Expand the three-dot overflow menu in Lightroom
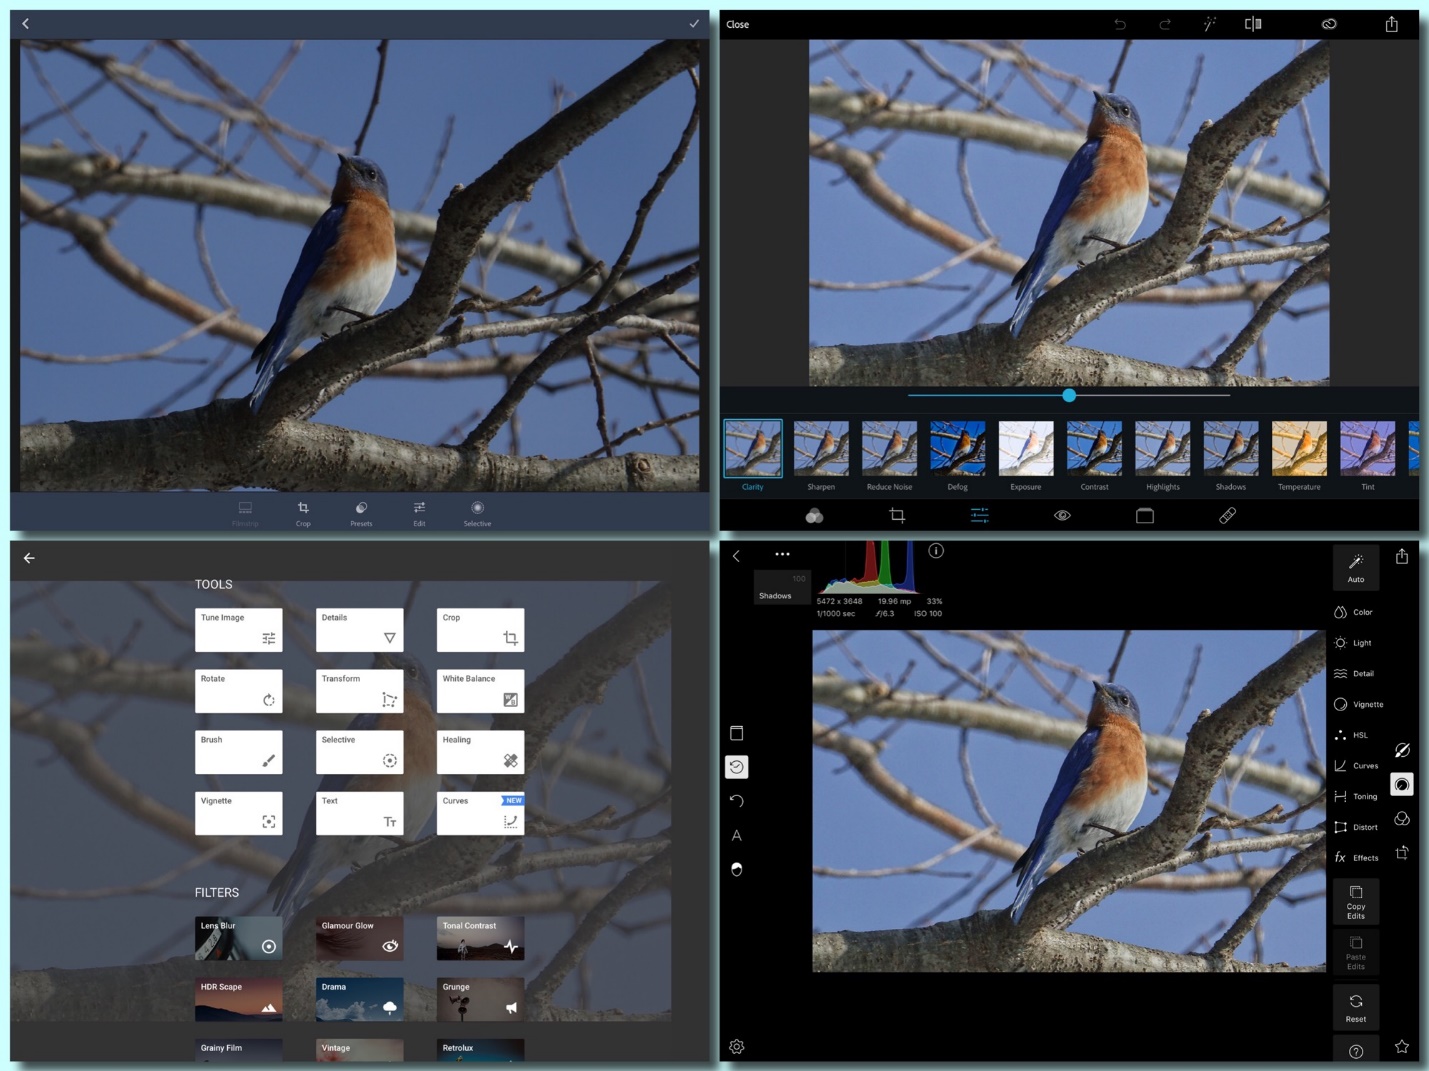Image resolution: width=1429 pixels, height=1071 pixels. [782, 553]
